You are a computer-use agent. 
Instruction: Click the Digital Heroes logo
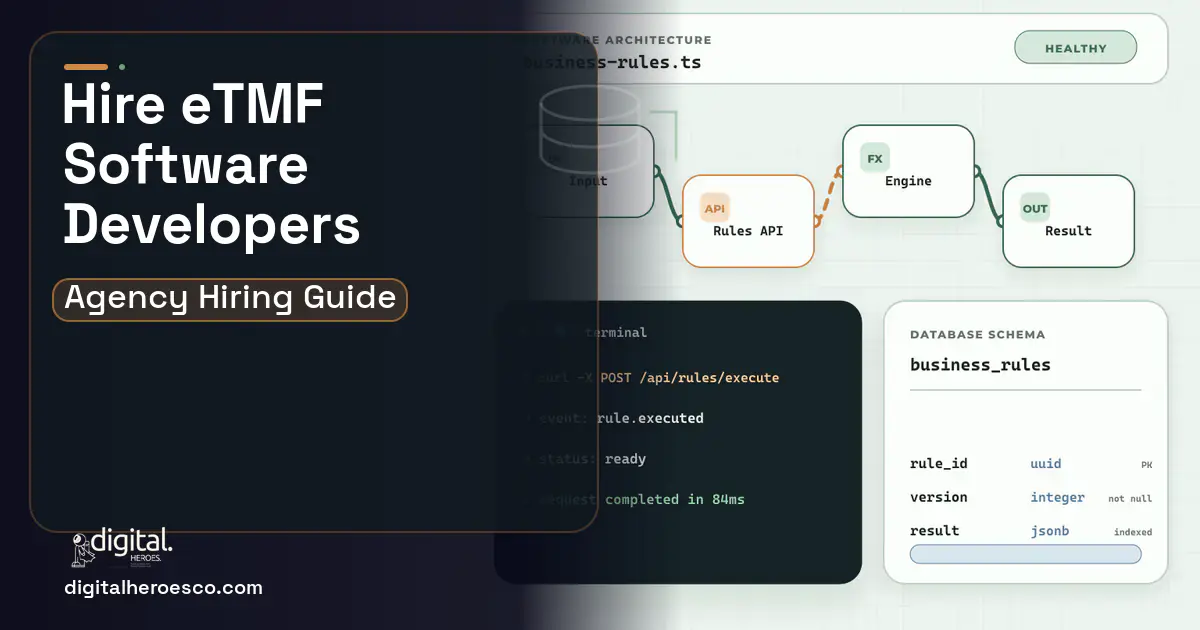[122, 549]
